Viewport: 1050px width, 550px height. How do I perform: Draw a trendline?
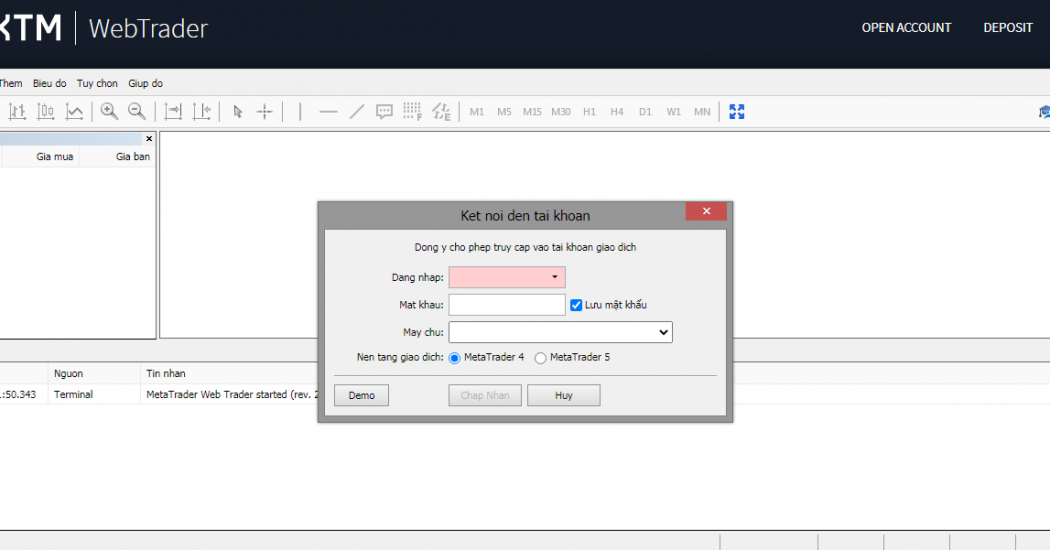click(357, 112)
